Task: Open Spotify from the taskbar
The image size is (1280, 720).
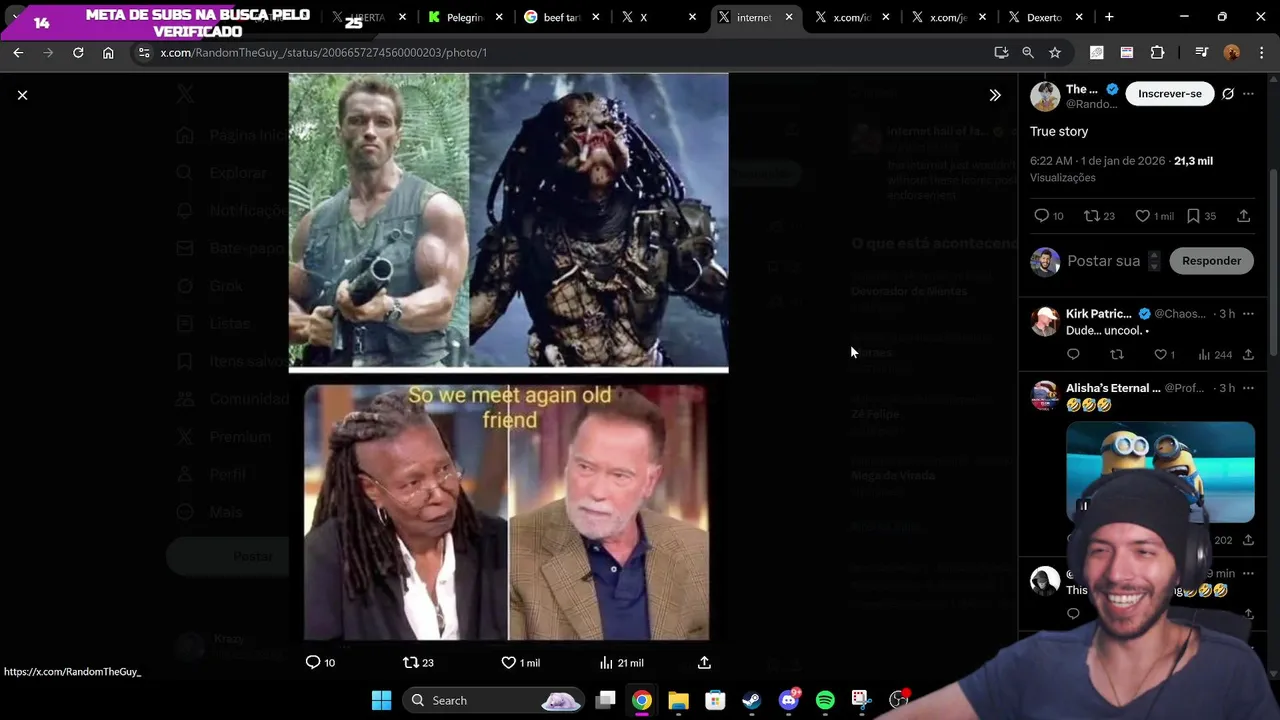Action: pyautogui.click(x=825, y=700)
